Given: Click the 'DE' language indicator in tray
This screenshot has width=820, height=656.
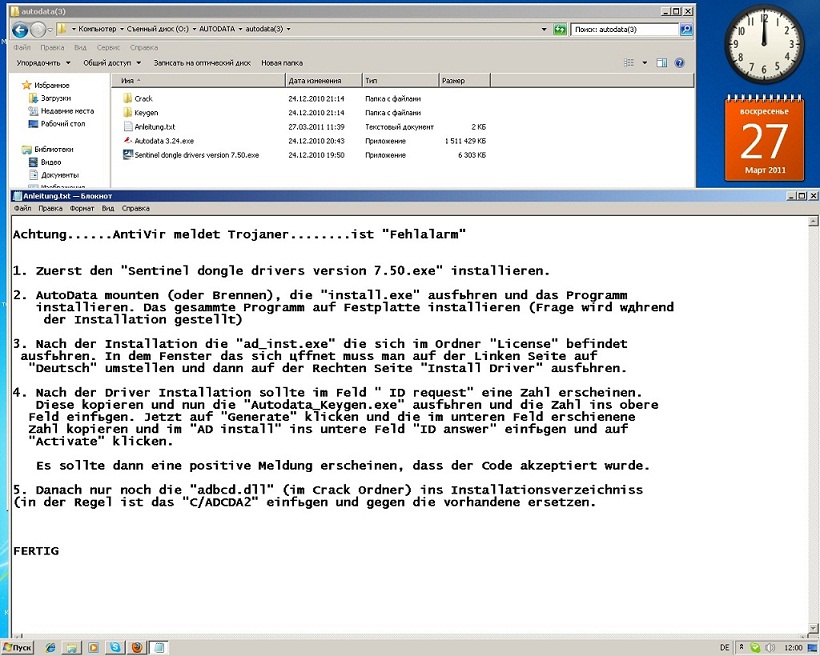Looking at the screenshot, I should click(724, 648).
